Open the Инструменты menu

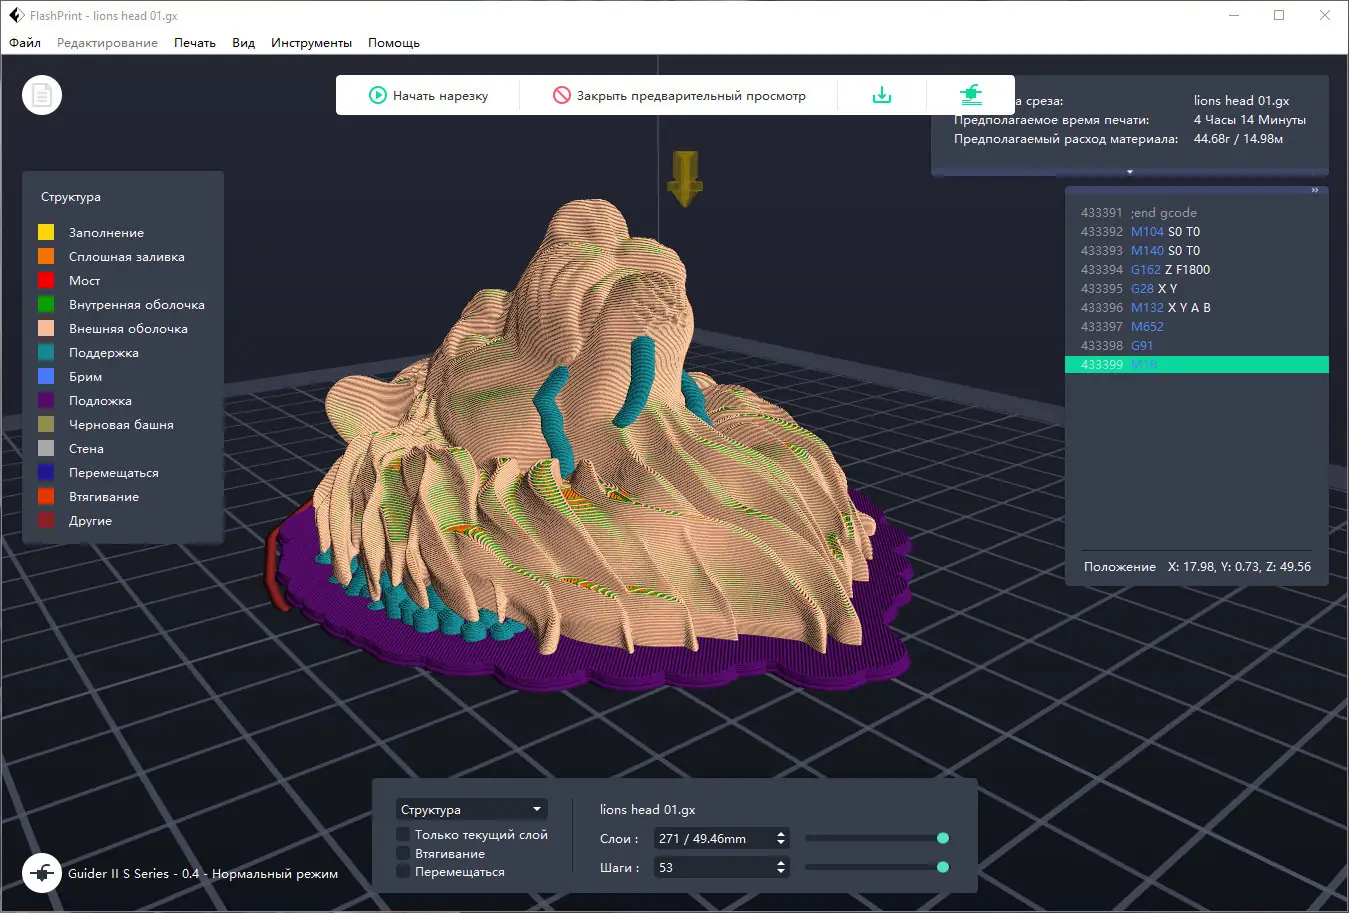311,43
